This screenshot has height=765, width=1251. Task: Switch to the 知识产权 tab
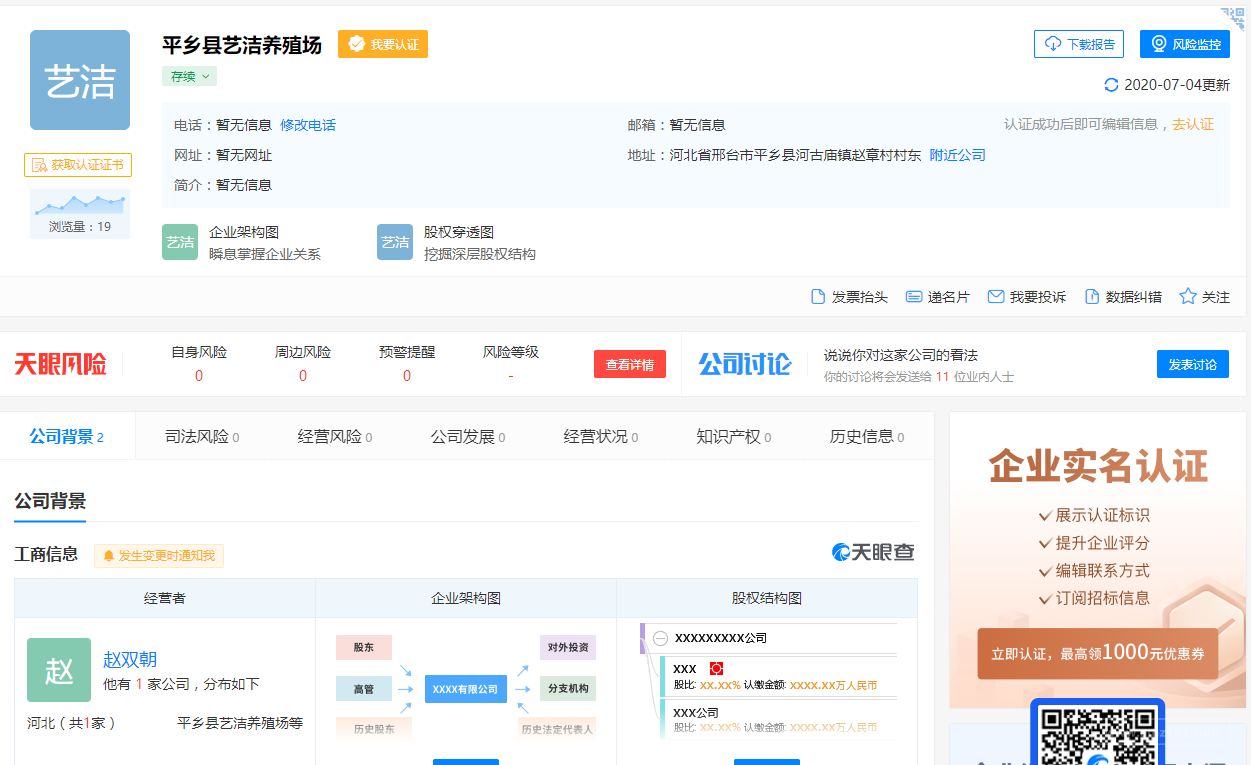(x=733, y=437)
